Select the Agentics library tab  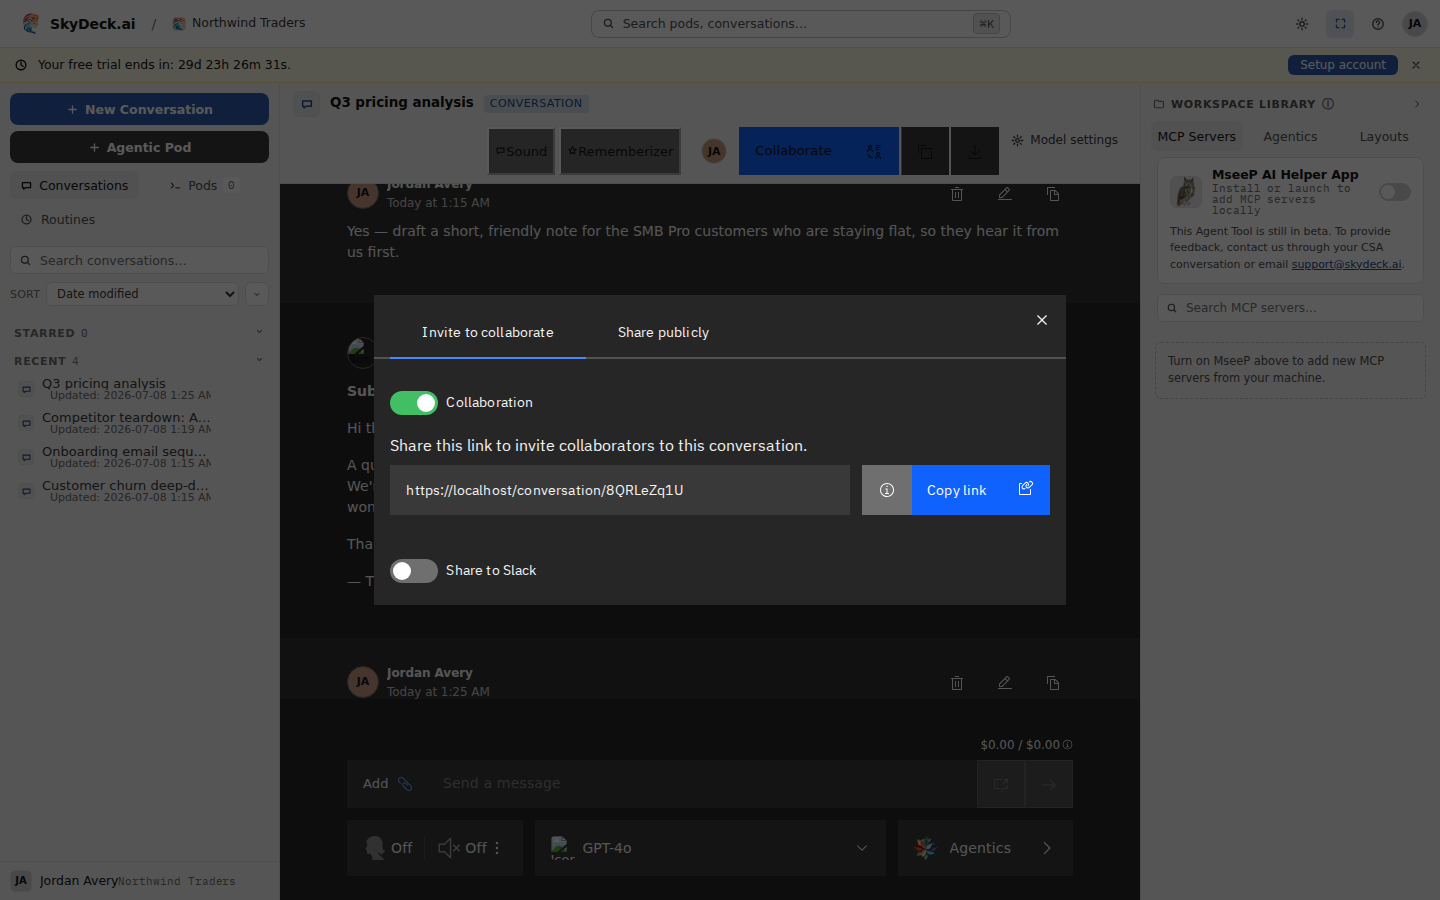pyautogui.click(x=1290, y=137)
